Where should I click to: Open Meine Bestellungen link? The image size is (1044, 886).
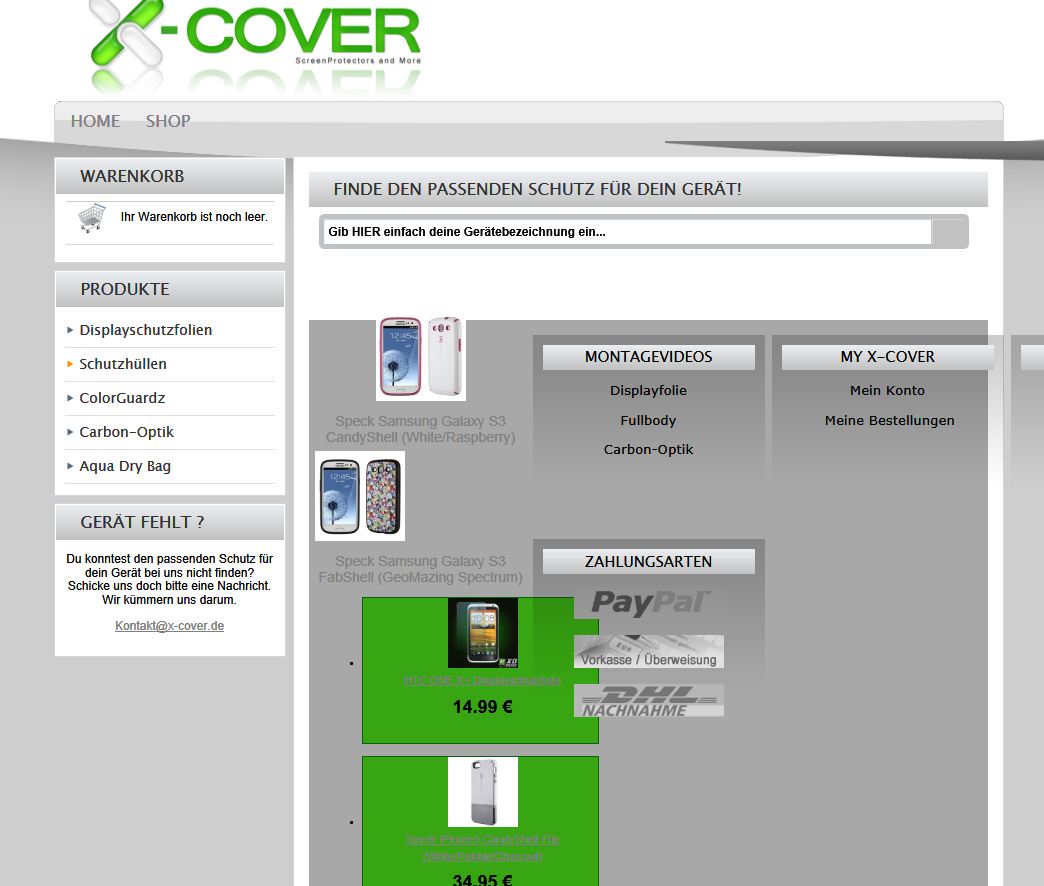tap(889, 421)
